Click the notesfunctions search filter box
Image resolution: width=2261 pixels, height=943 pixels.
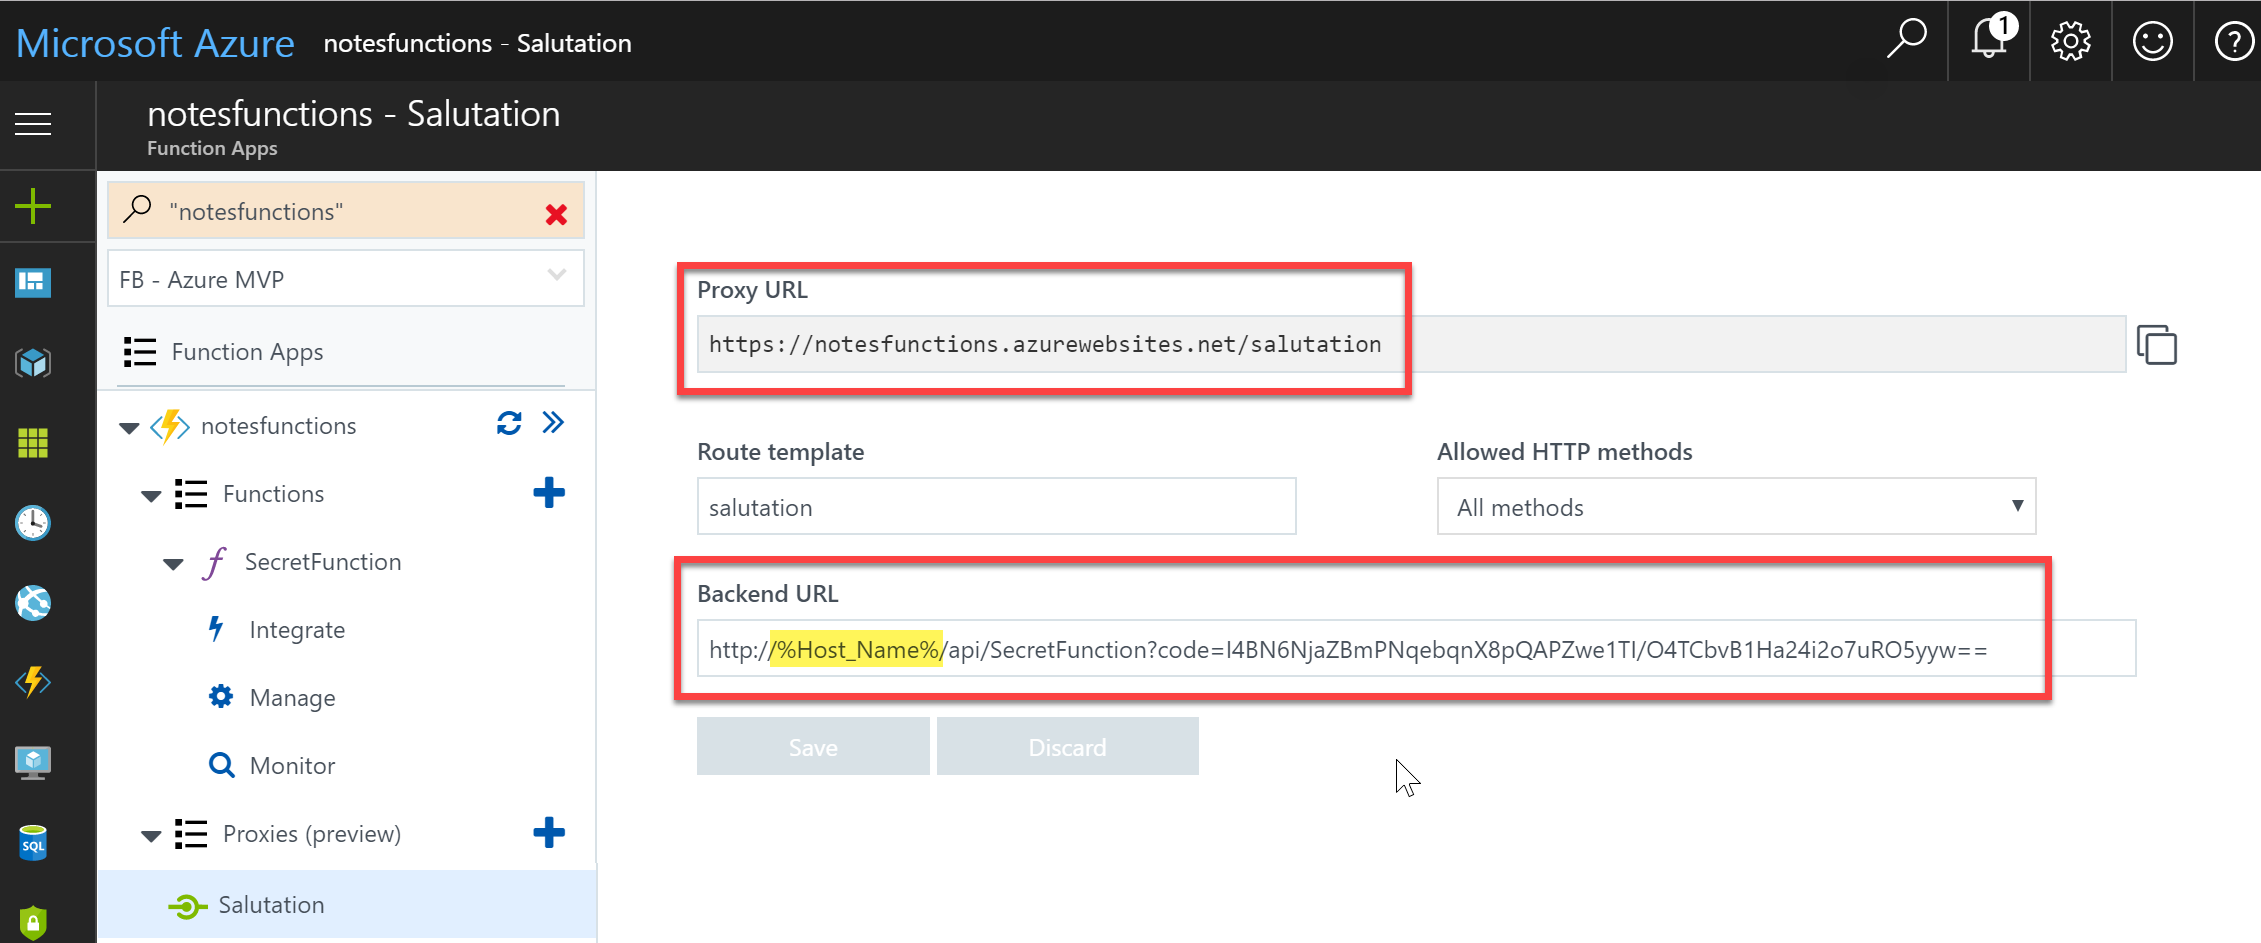(345, 211)
